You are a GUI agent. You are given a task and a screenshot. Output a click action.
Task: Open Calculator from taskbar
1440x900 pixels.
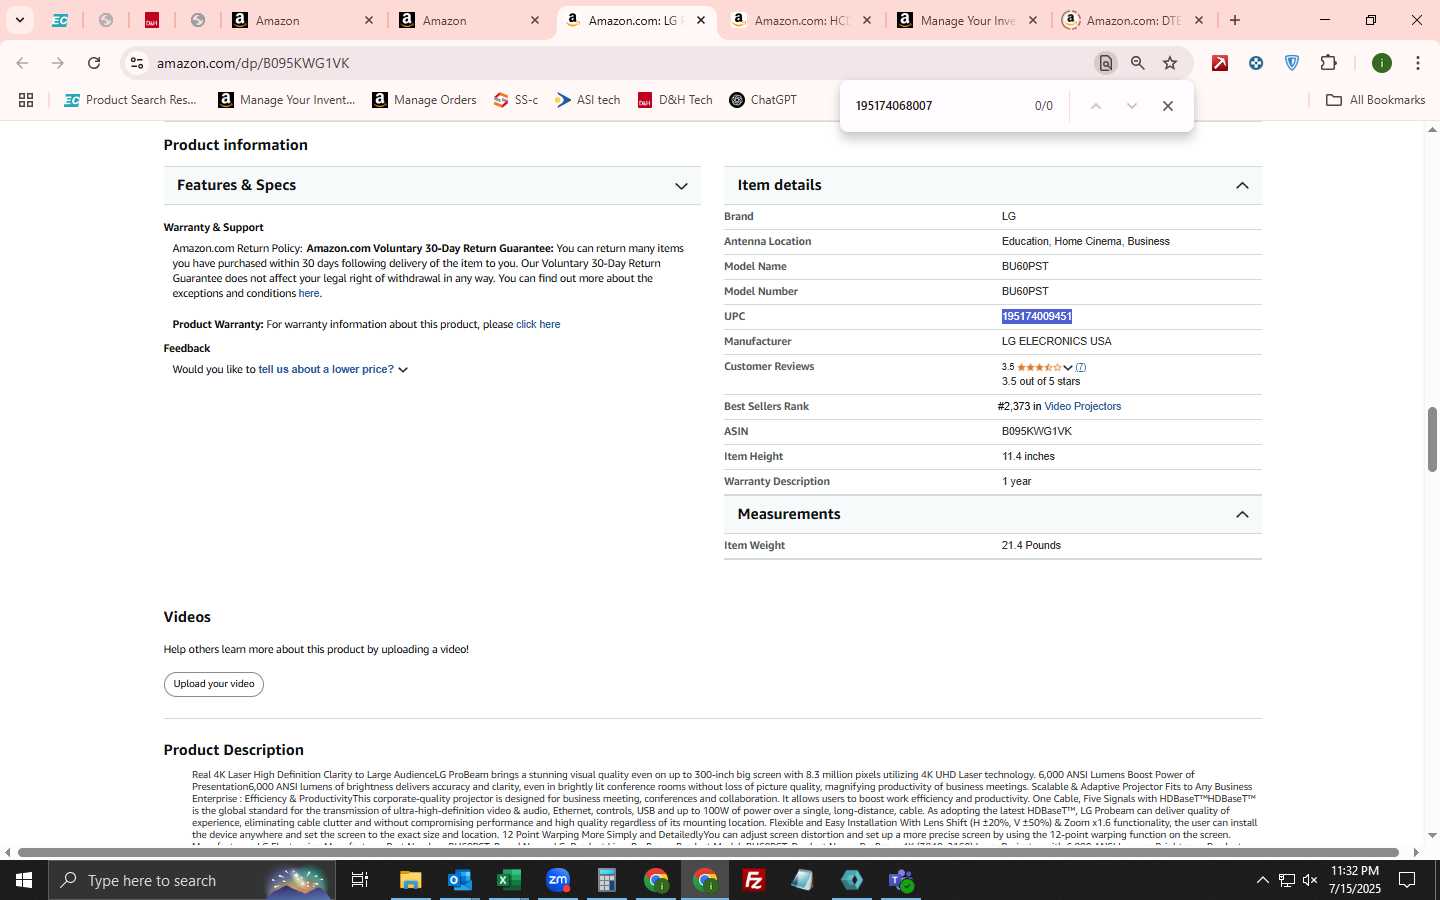[x=607, y=880]
